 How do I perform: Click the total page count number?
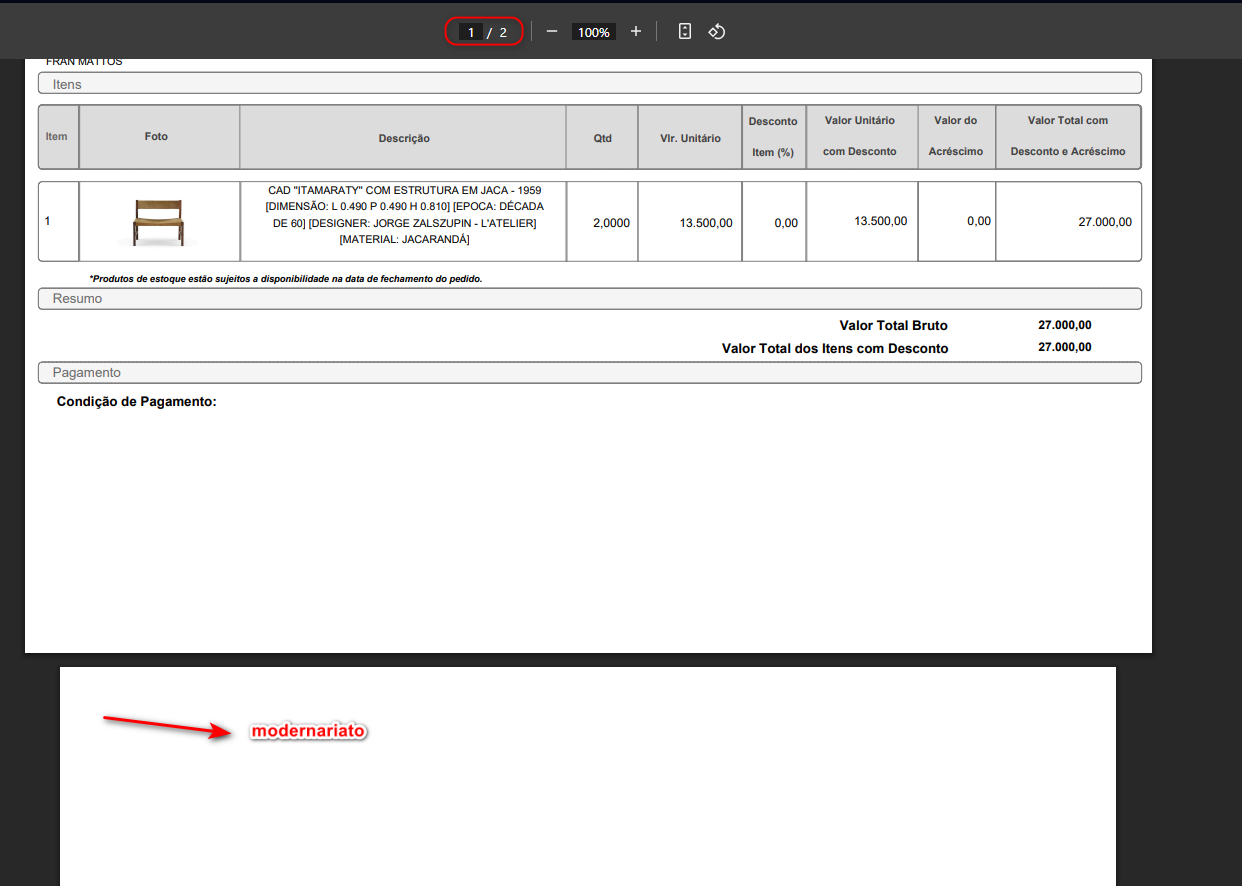click(x=503, y=32)
